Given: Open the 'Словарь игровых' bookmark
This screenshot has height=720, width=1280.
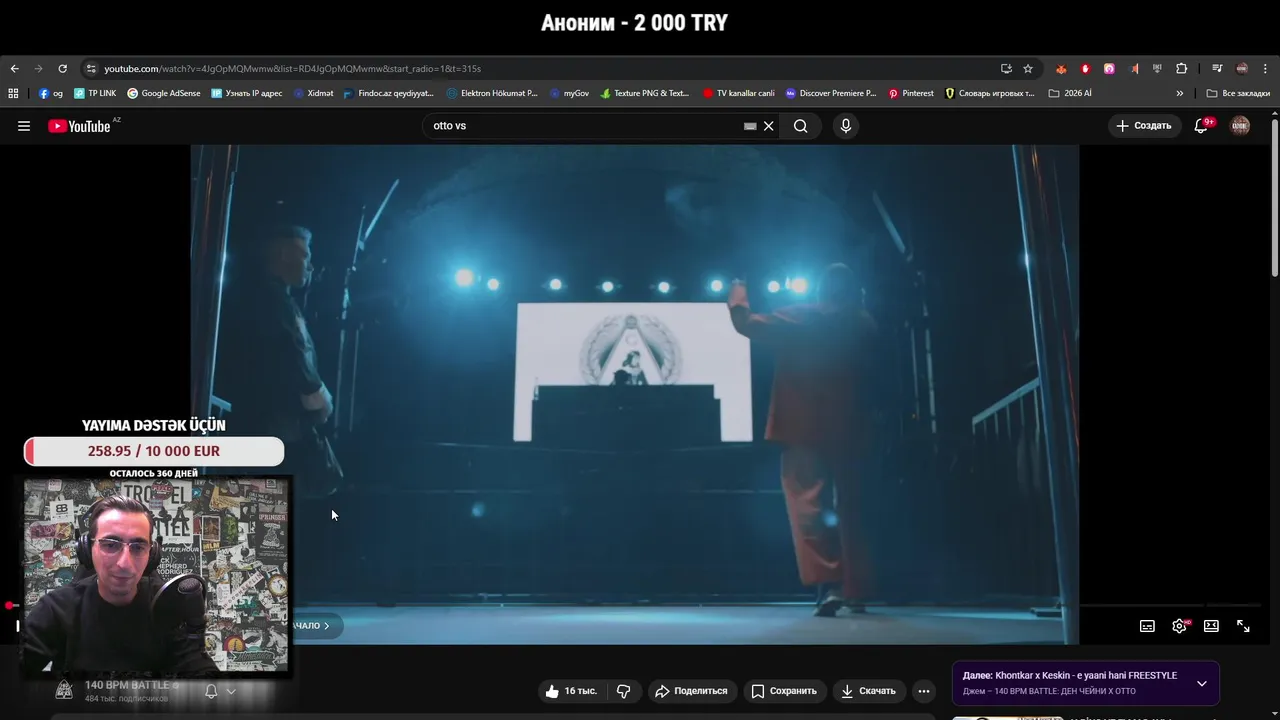Looking at the screenshot, I should coord(990,93).
